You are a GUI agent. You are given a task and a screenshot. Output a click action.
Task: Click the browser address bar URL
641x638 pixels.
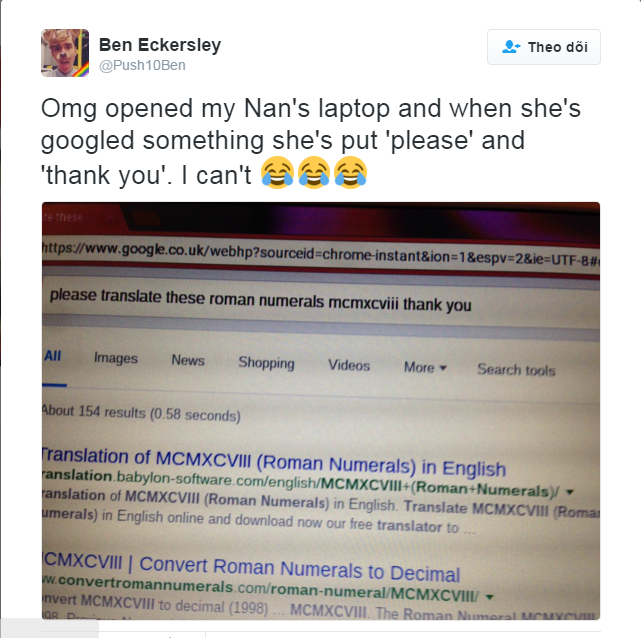click(321, 253)
